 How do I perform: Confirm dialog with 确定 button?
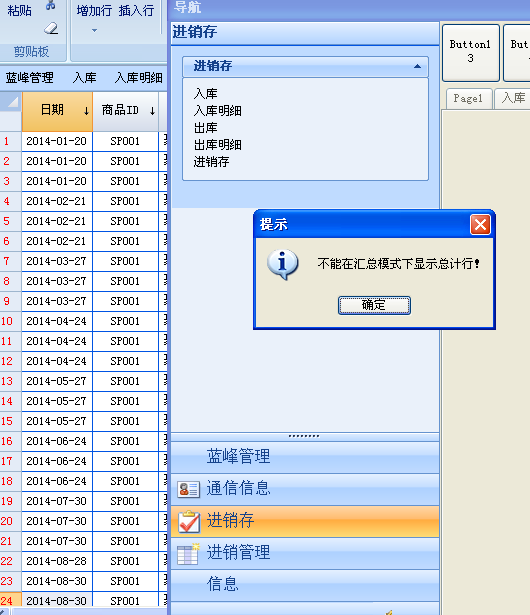coord(374,305)
